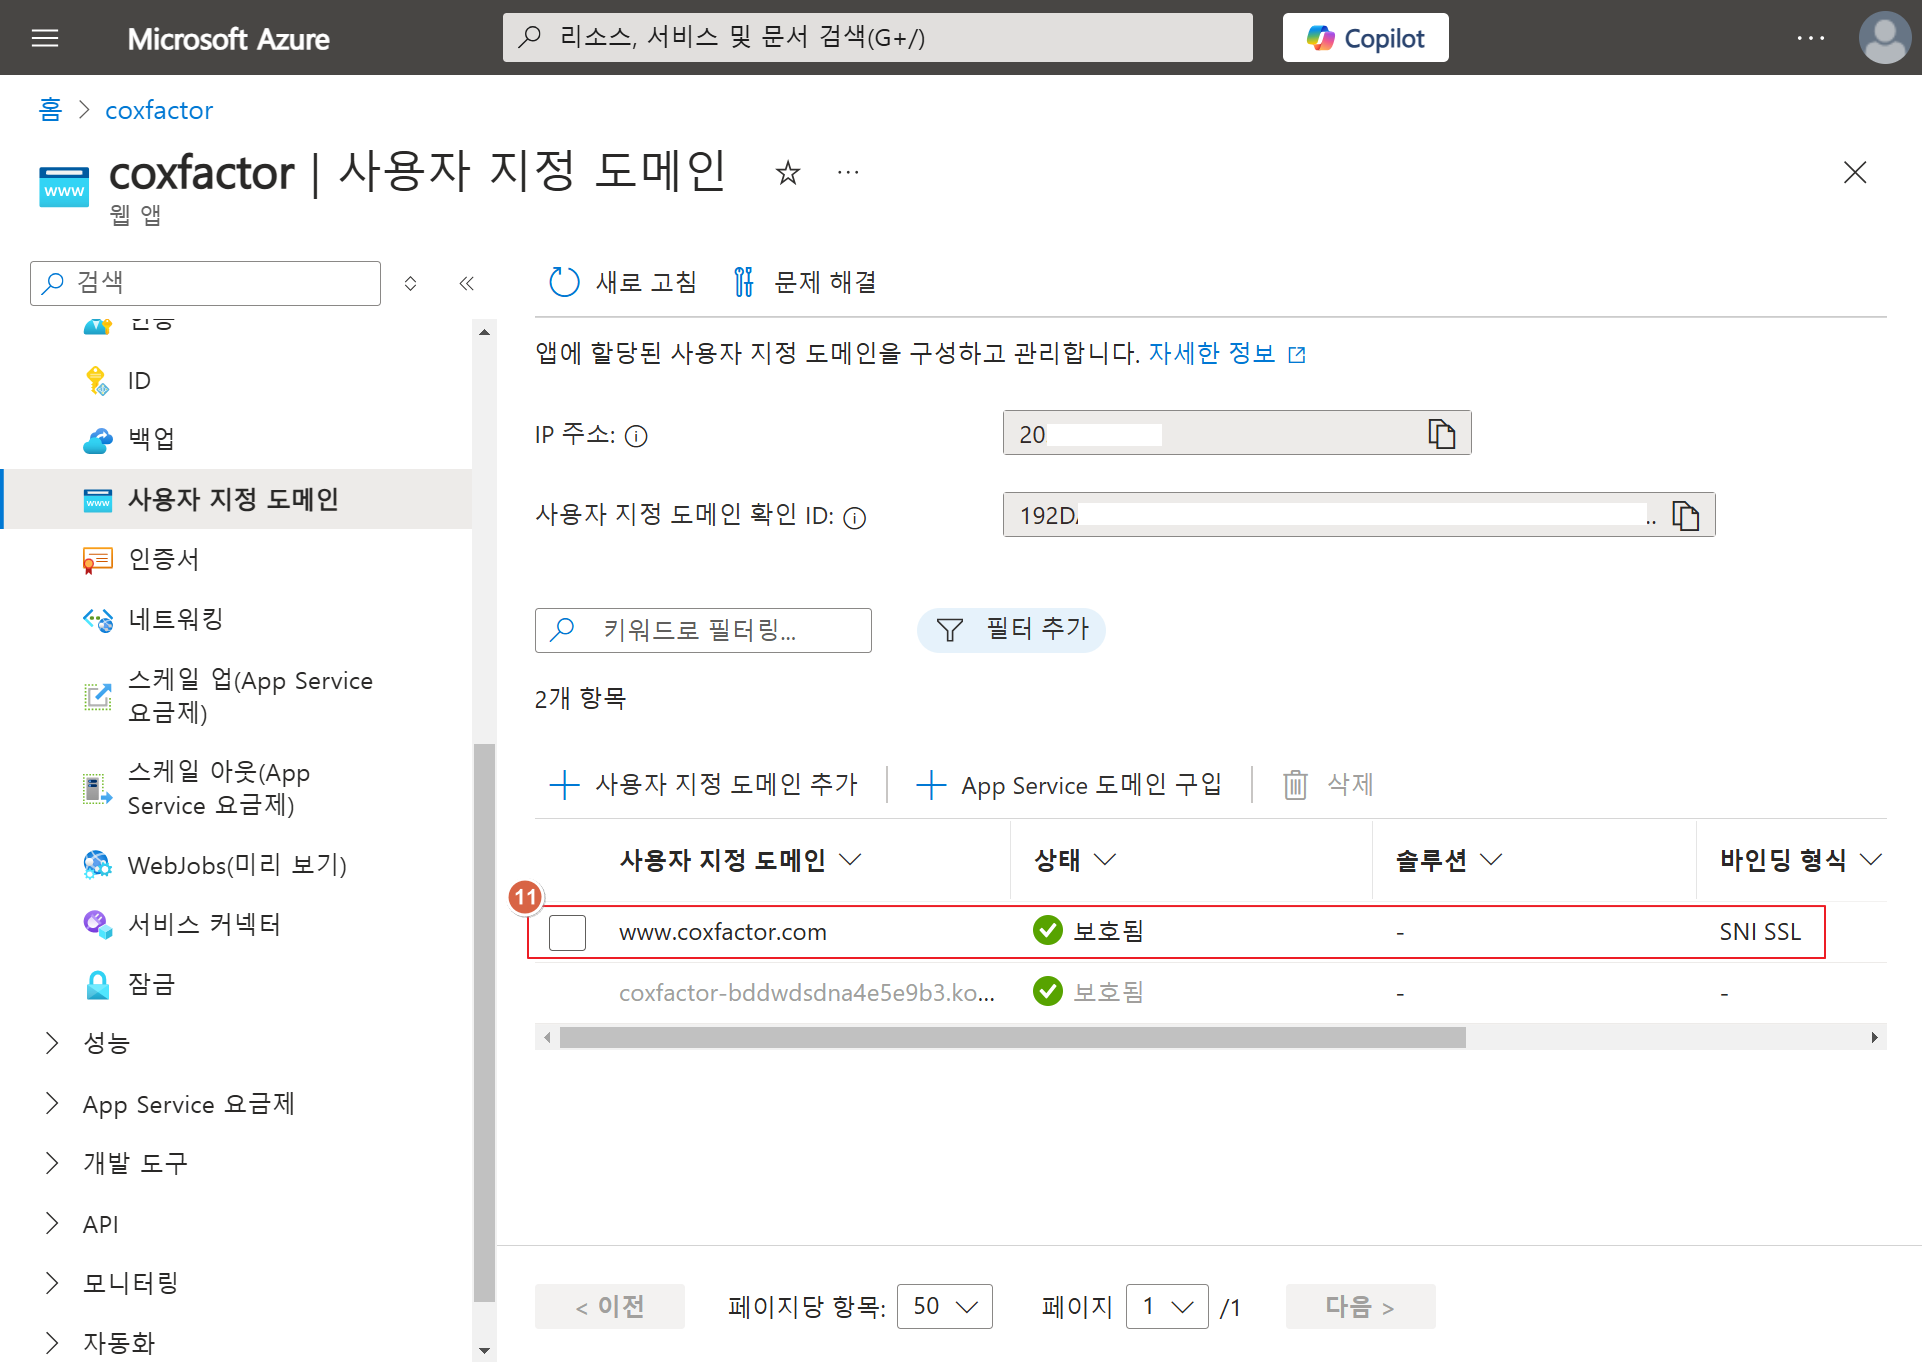Click the sidebar scroll-up arrow

pos(484,332)
